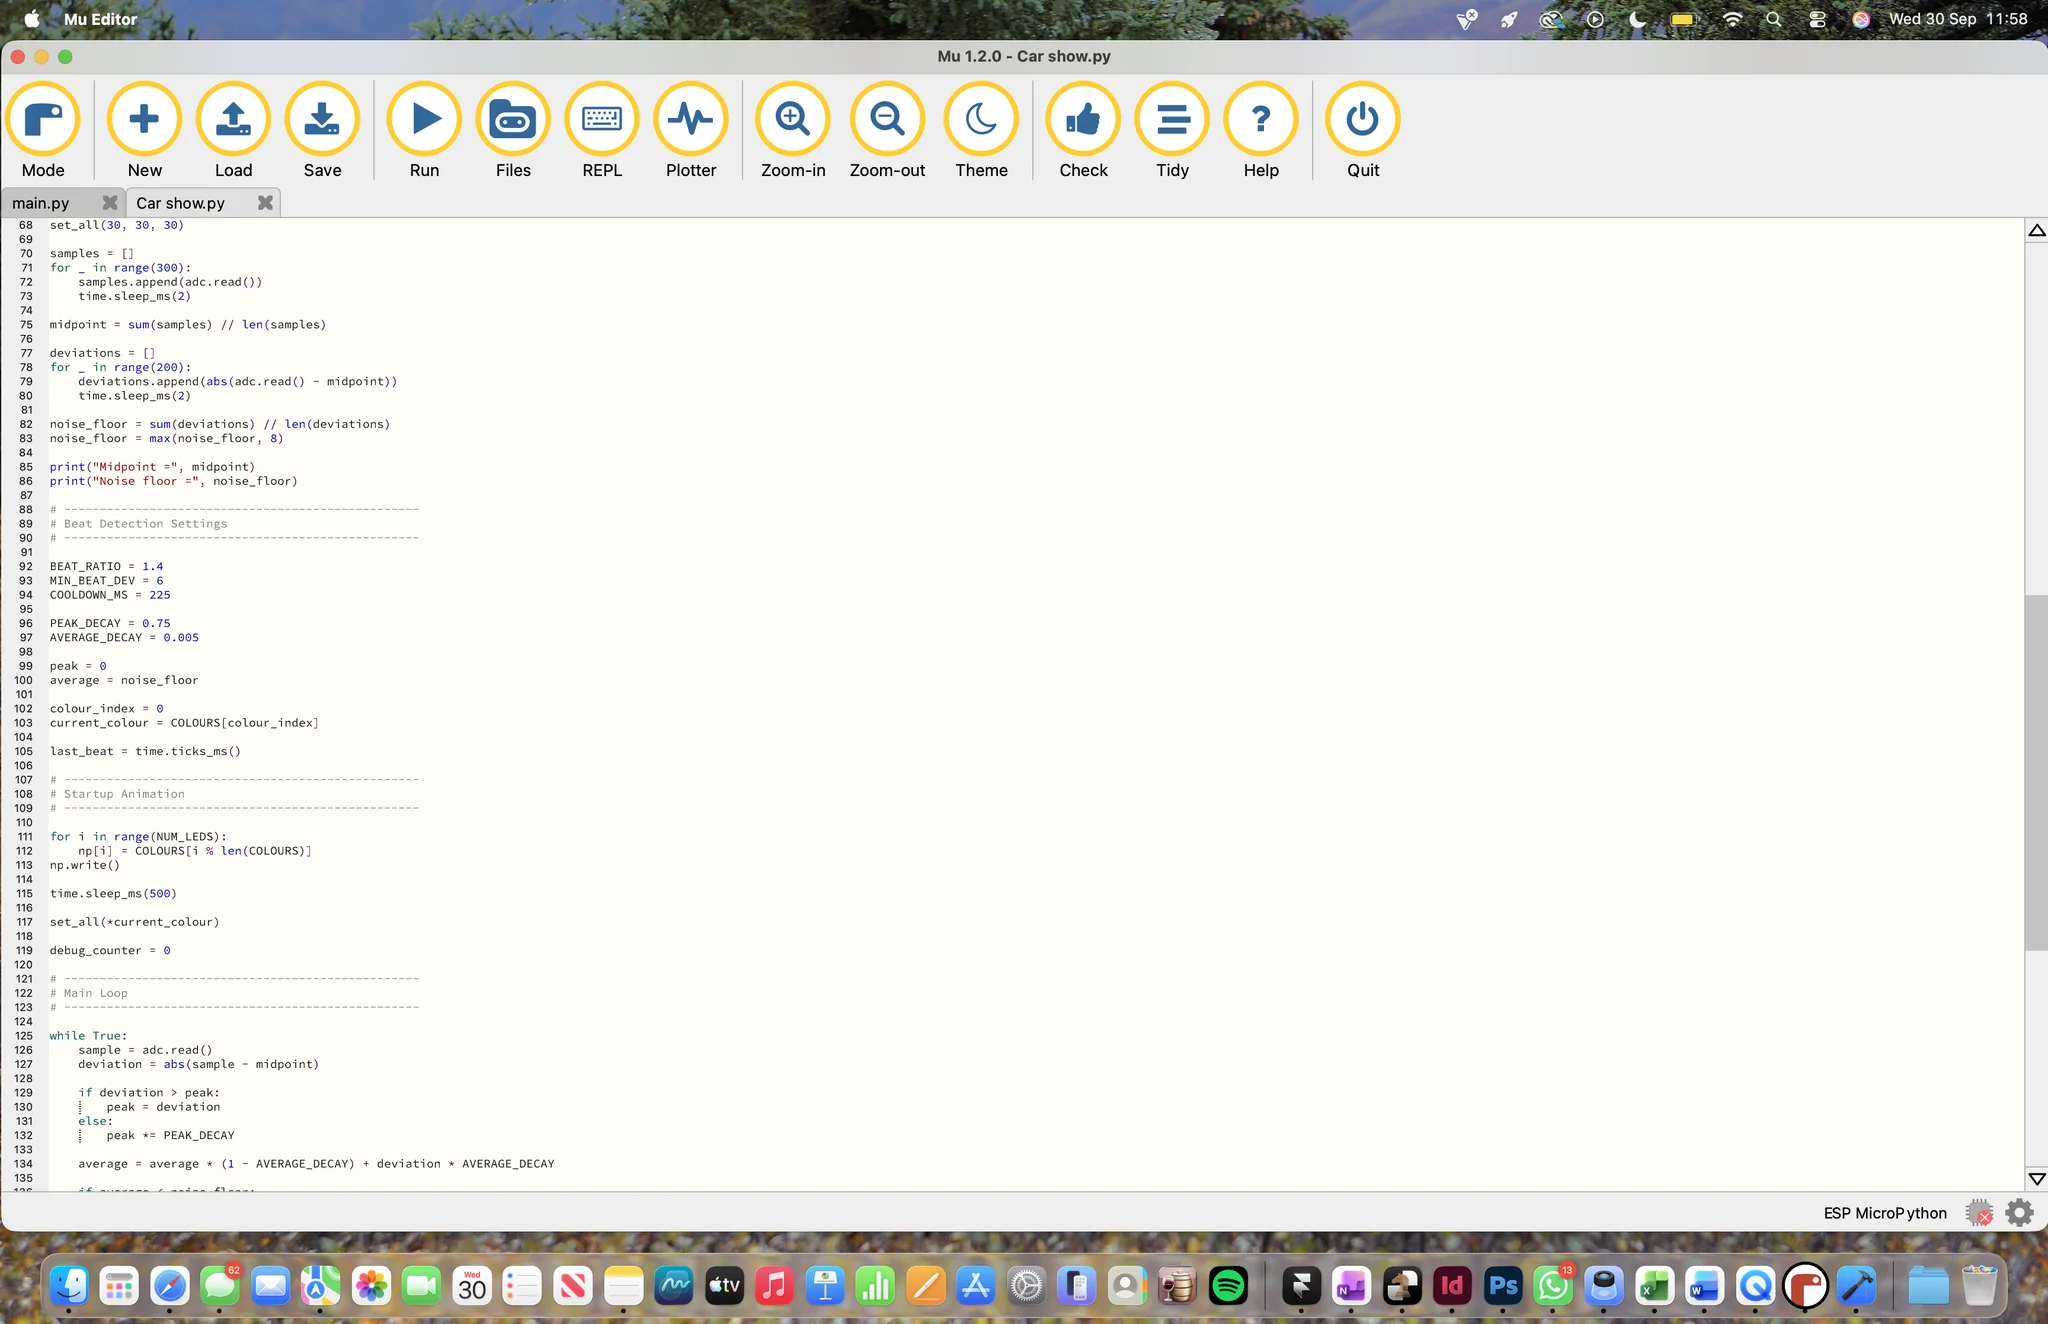Click the scrollbar down arrow
The height and width of the screenshot is (1324, 2048).
coord(2036,1179)
